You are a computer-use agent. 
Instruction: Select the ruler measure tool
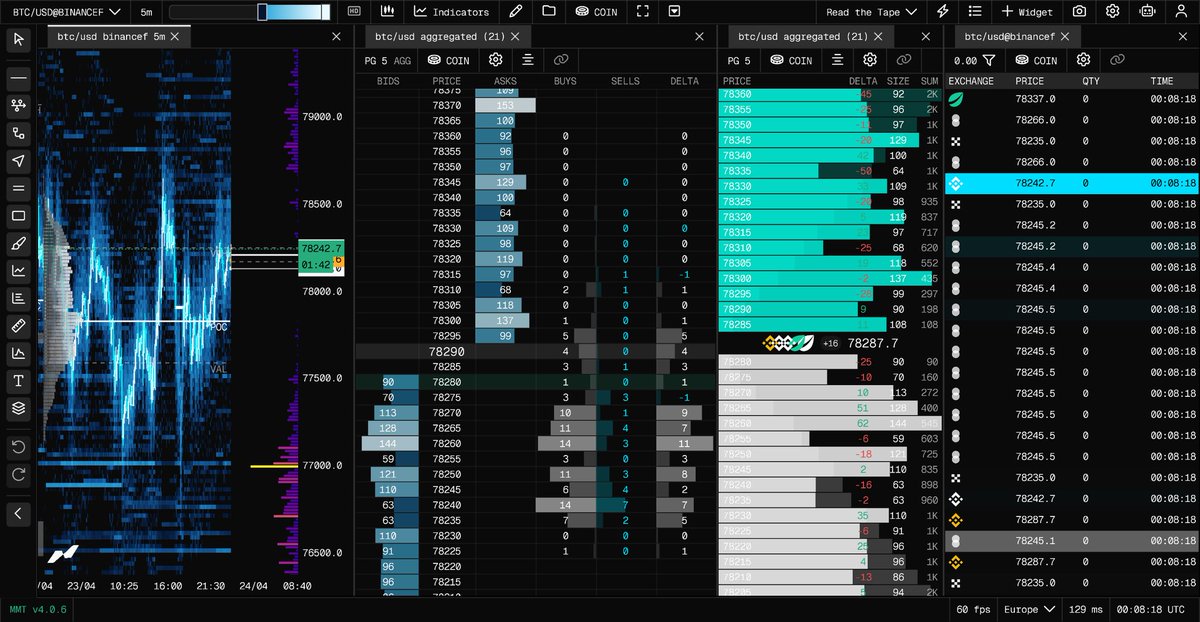(18, 325)
